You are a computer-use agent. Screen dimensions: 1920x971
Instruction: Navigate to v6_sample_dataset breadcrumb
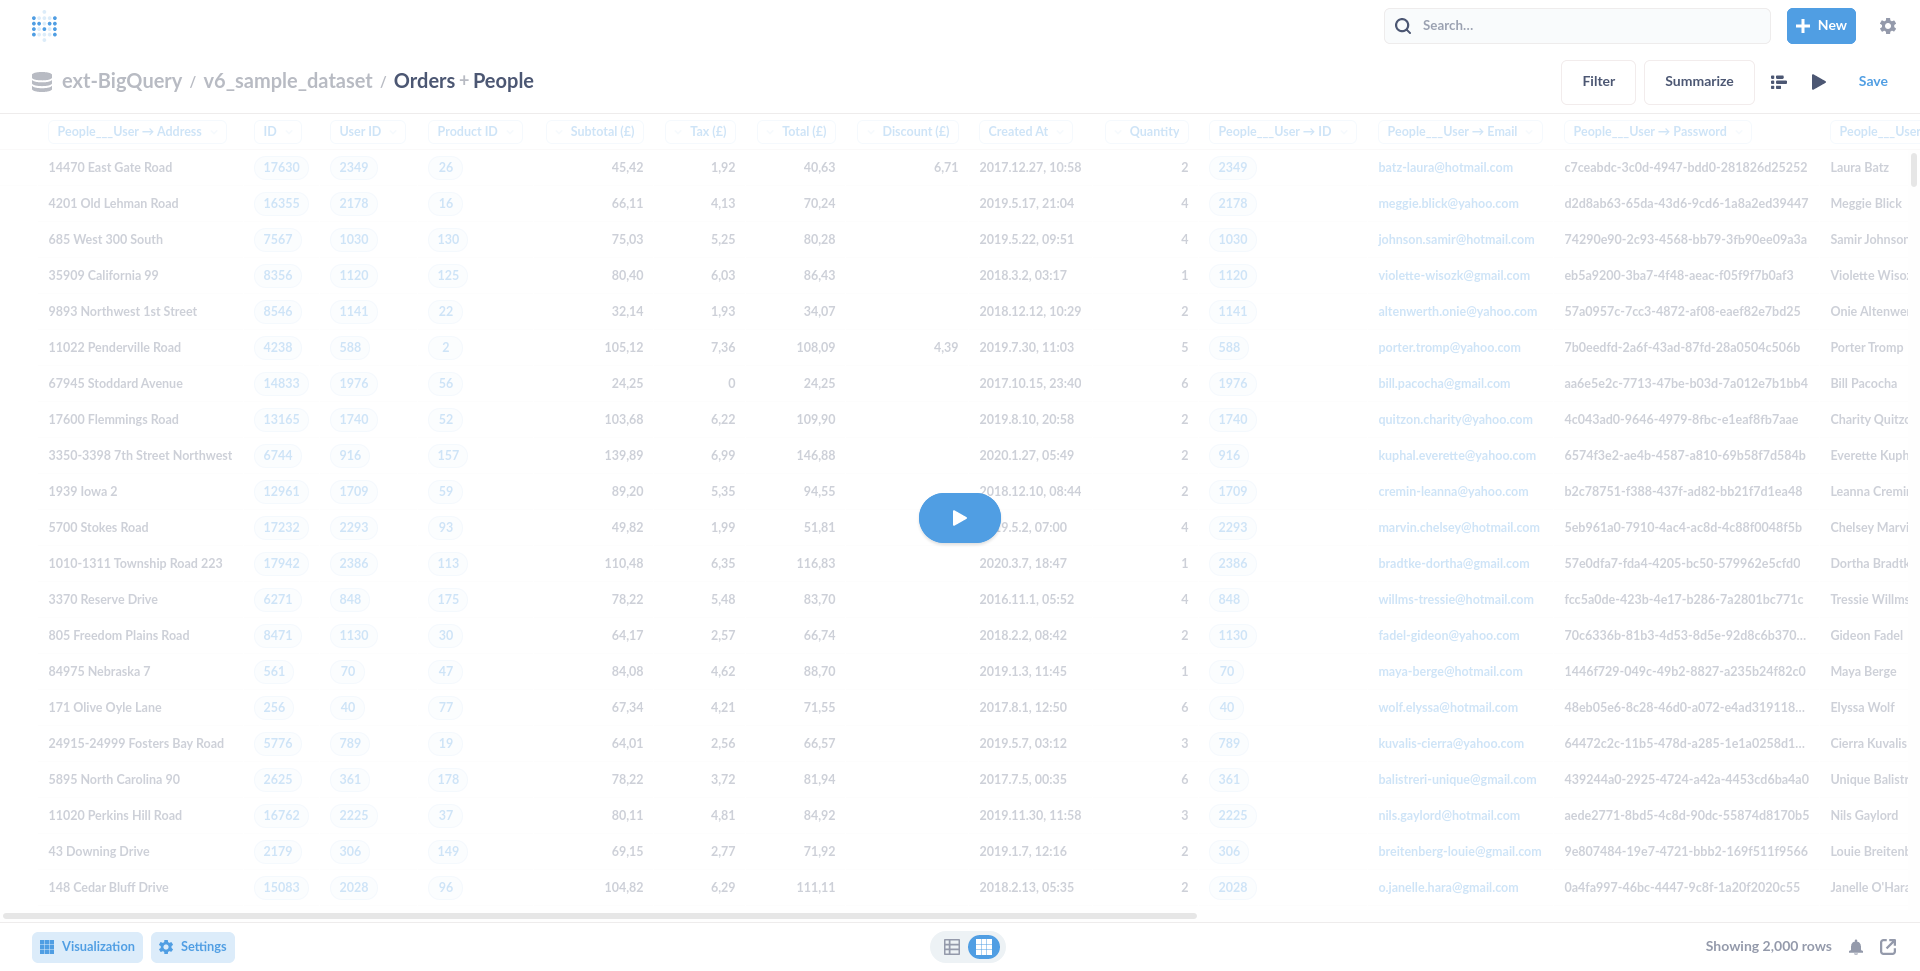(286, 80)
